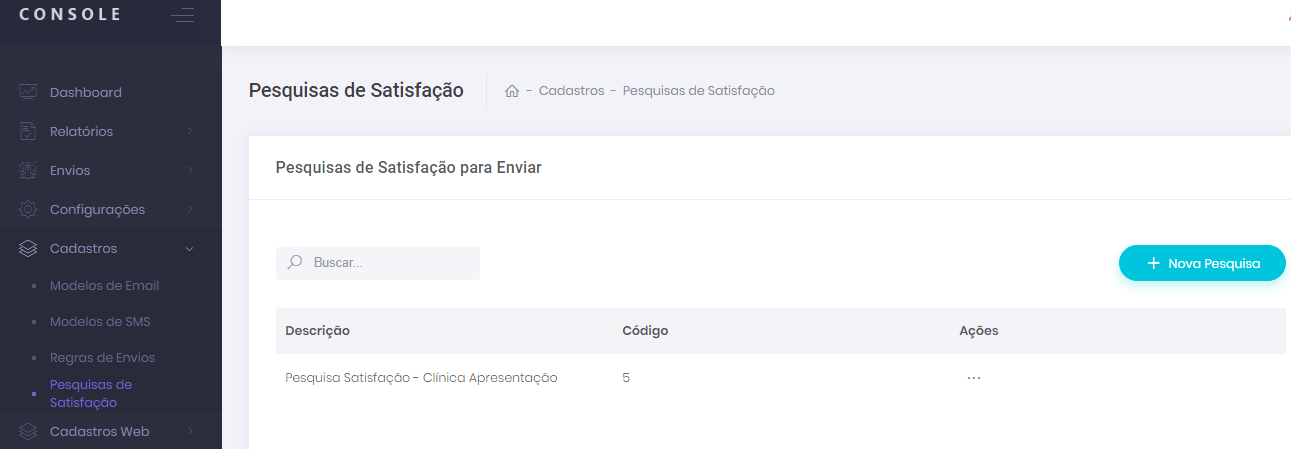Open the actions ellipsis for Pesquisa Satisfação row
Screen dimensions: 1291x449
click(x=974, y=378)
